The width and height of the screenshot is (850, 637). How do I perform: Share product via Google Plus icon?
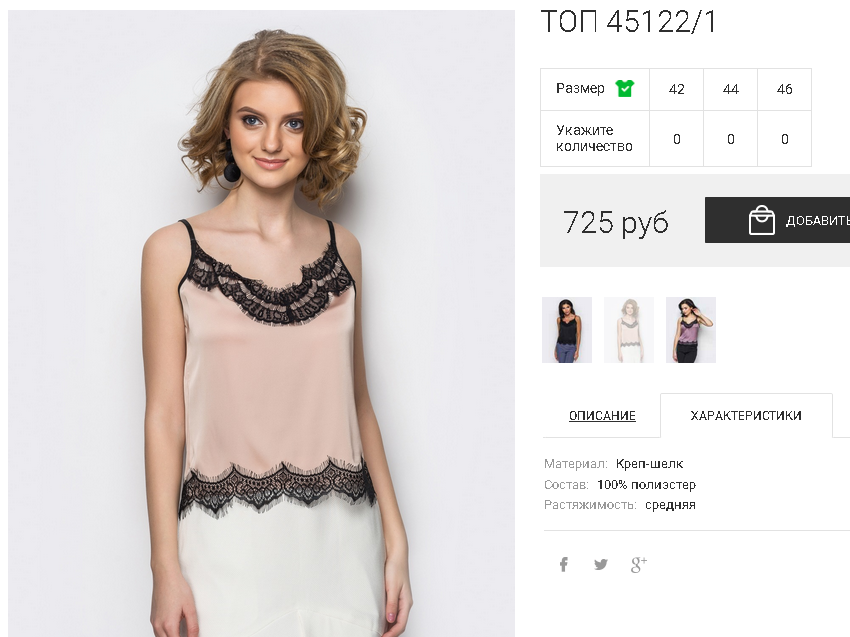pos(639,564)
